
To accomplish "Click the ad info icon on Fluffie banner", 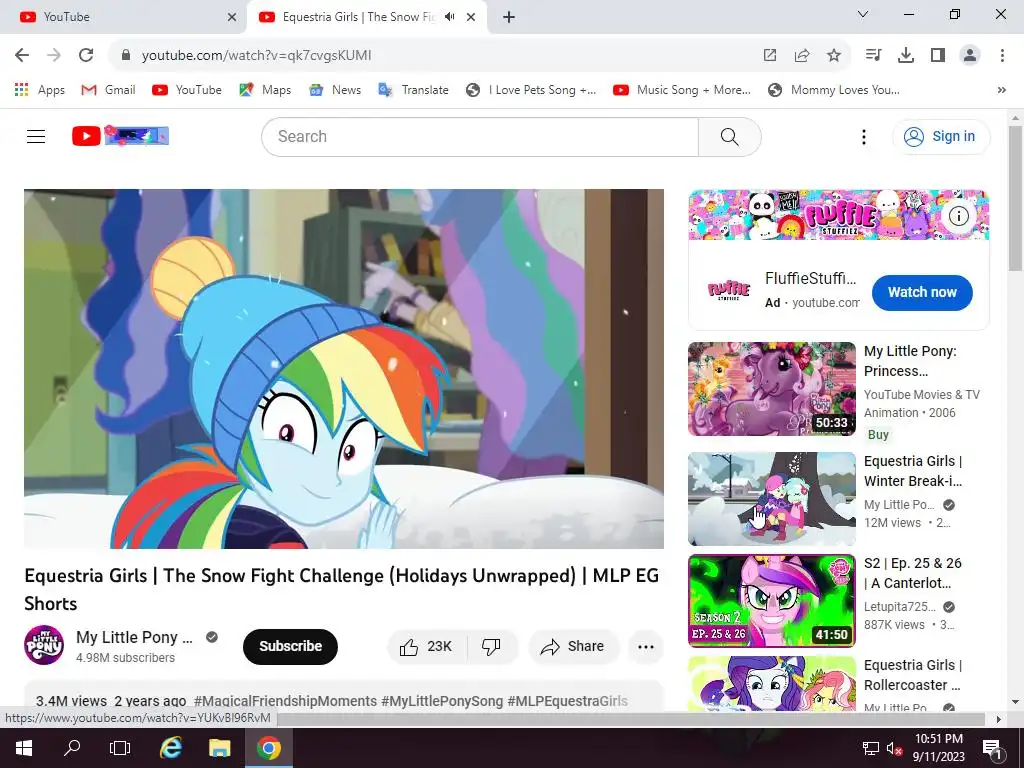I will click(x=958, y=216).
